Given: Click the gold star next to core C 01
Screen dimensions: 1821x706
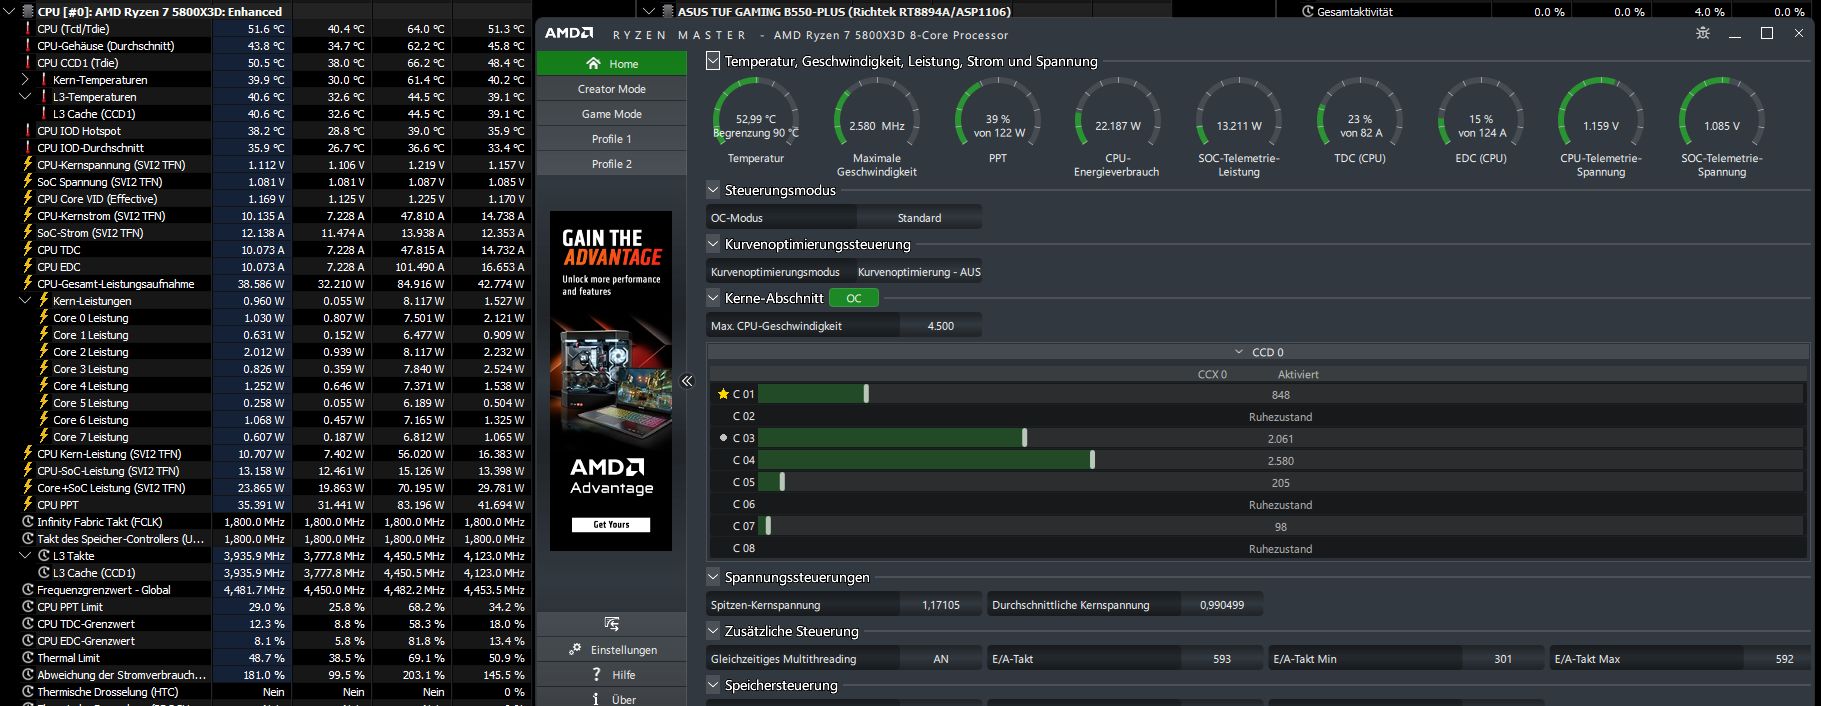Looking at the screenshot, I should tap(723, 394).
